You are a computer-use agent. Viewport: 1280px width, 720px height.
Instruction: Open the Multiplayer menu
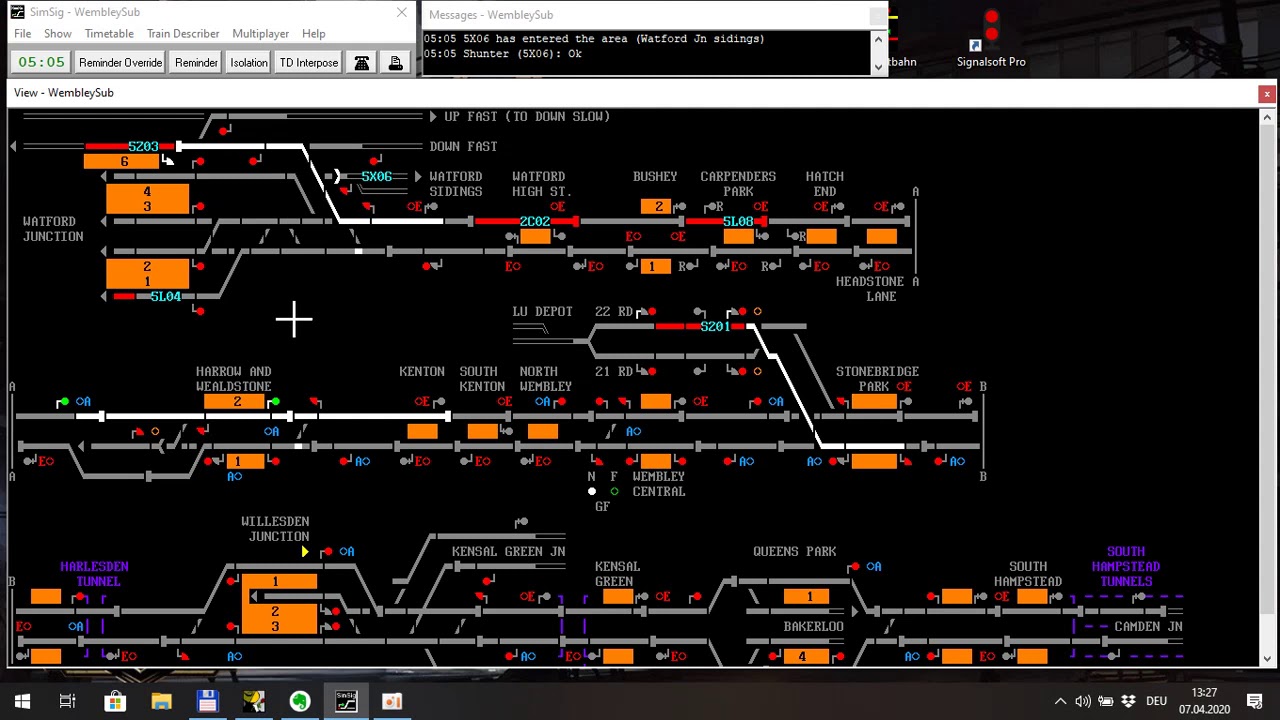[261, 33]
